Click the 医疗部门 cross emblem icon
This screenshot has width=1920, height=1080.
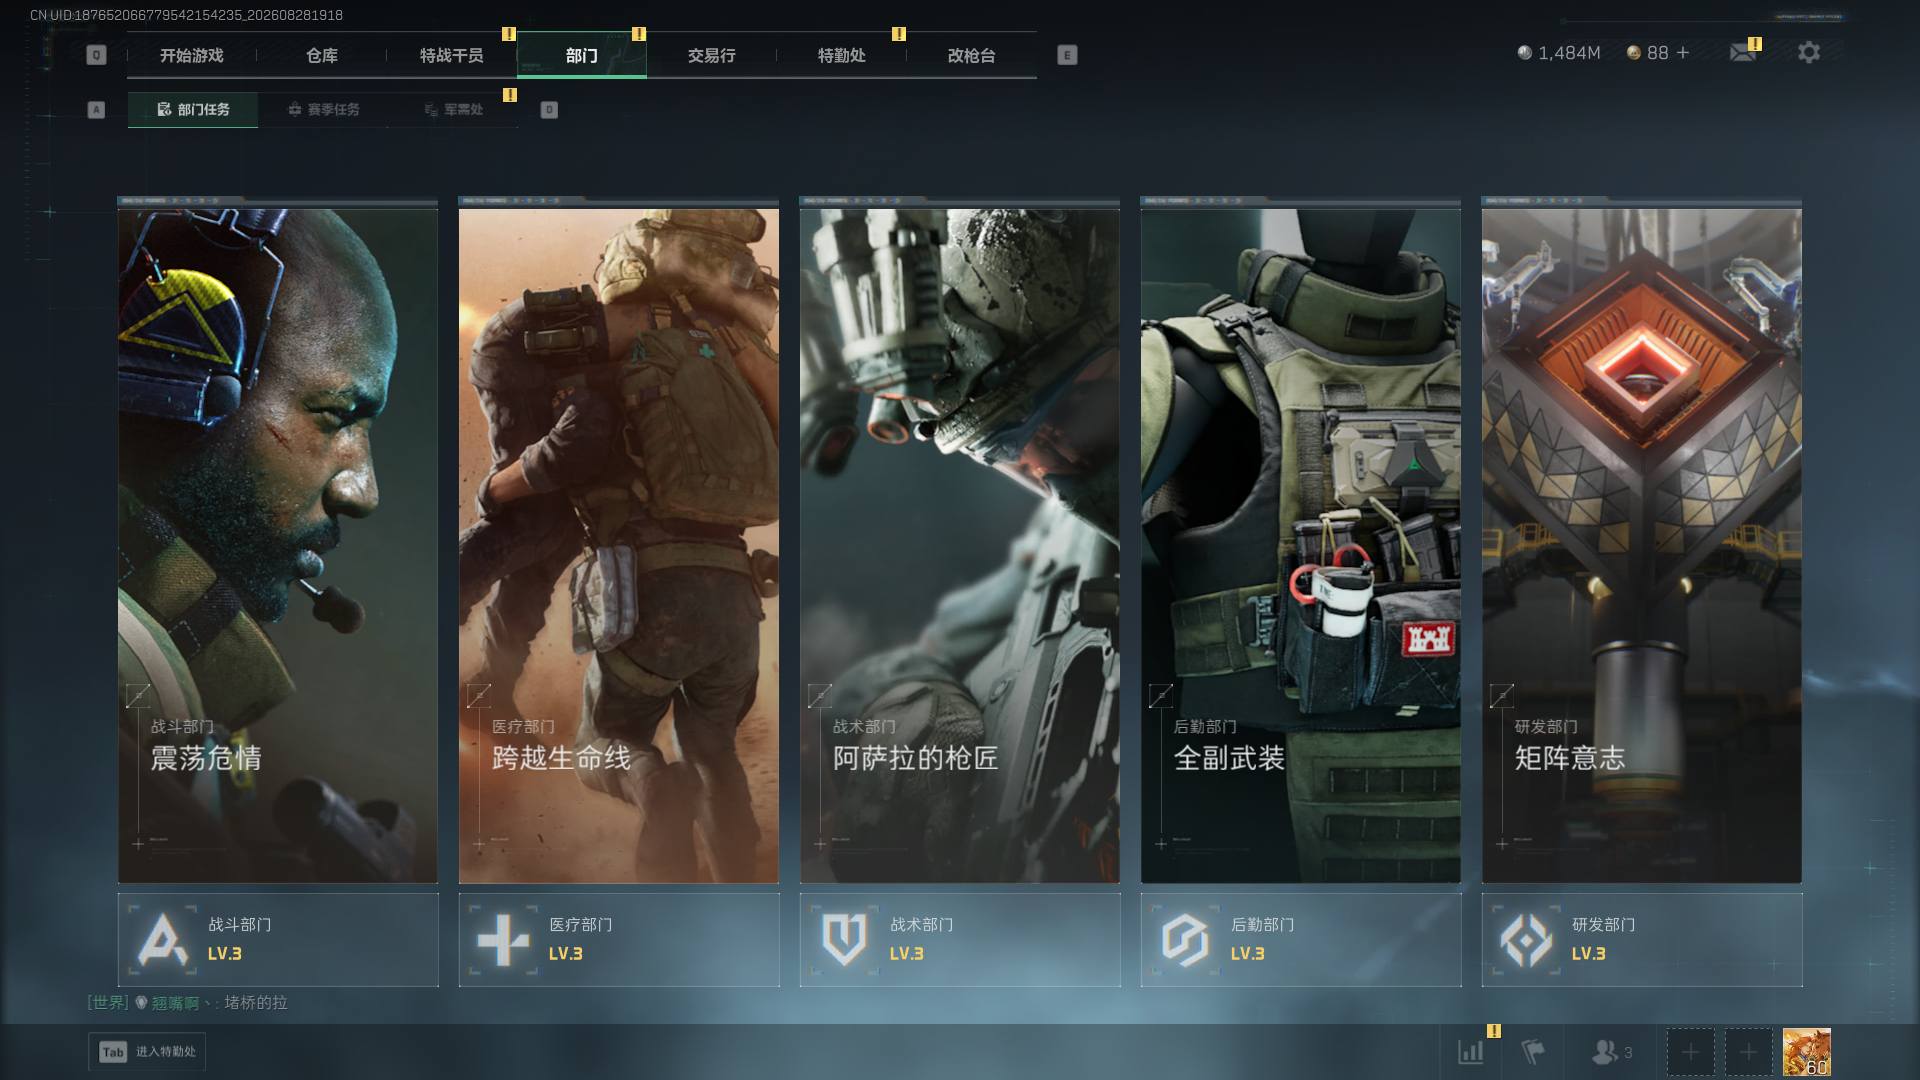pyautogui.click(x=503, y=940)
